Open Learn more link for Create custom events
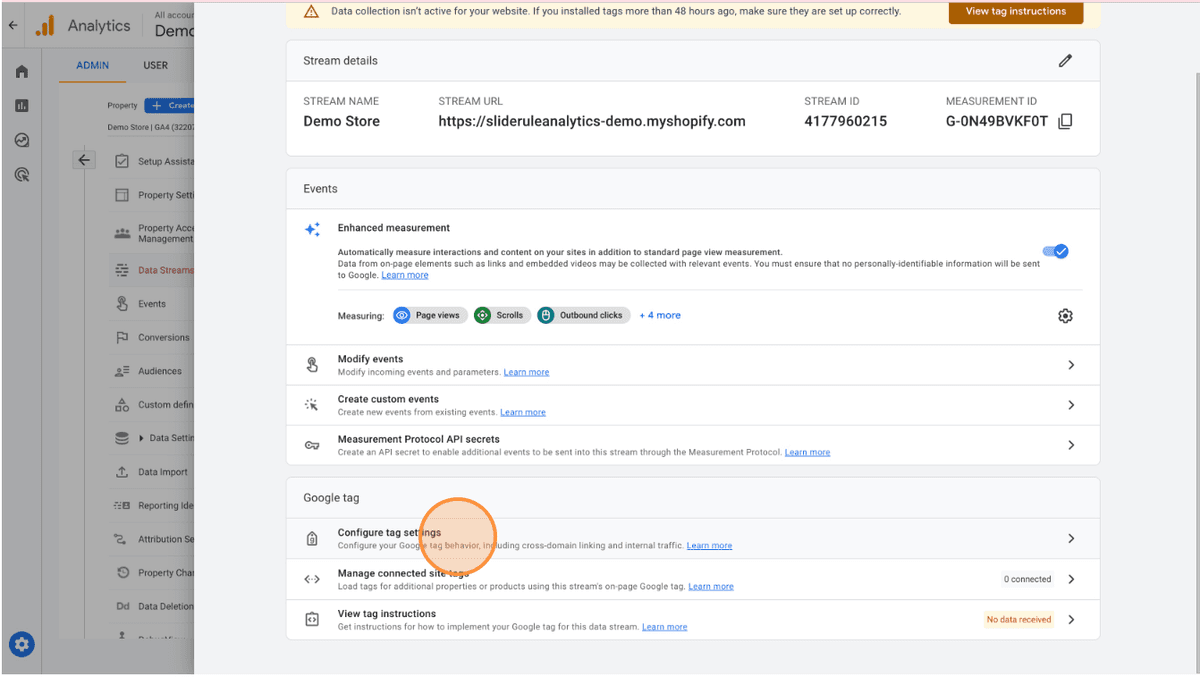Viewport: 1200px width, 678px height. coord(523,412)
